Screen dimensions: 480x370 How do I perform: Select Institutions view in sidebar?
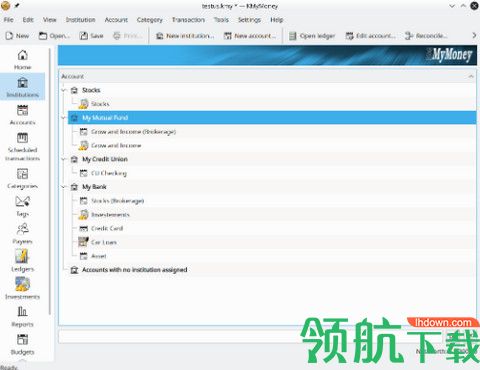click(x=22, y=87)
